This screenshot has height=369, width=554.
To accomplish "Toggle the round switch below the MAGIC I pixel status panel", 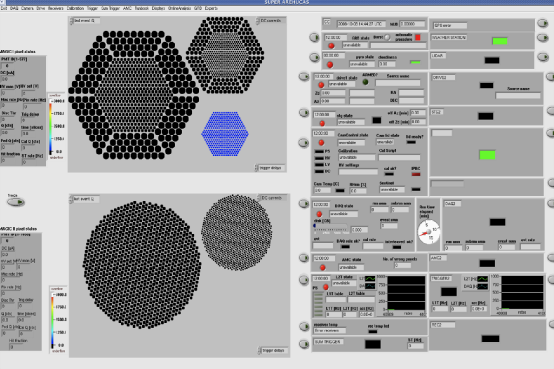I will [16, 202].
